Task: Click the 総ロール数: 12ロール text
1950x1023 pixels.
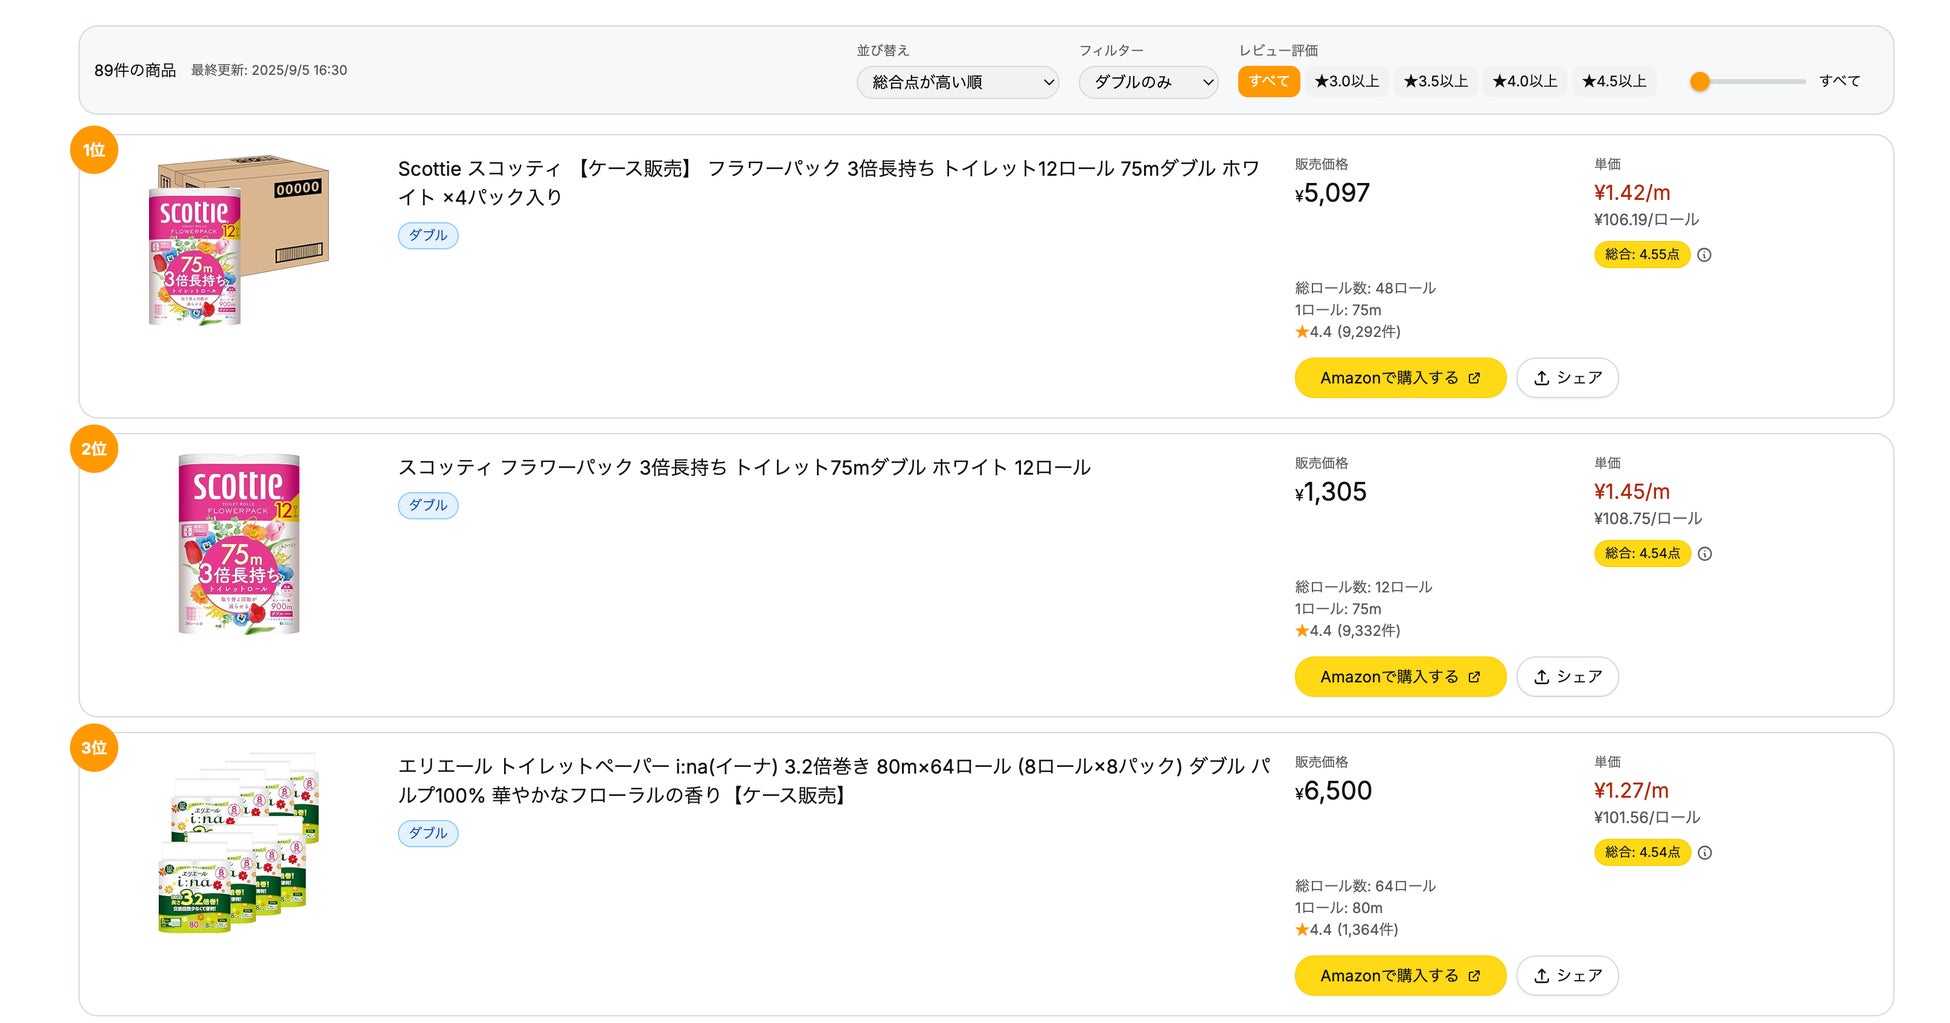Action: click(1363, 587)
